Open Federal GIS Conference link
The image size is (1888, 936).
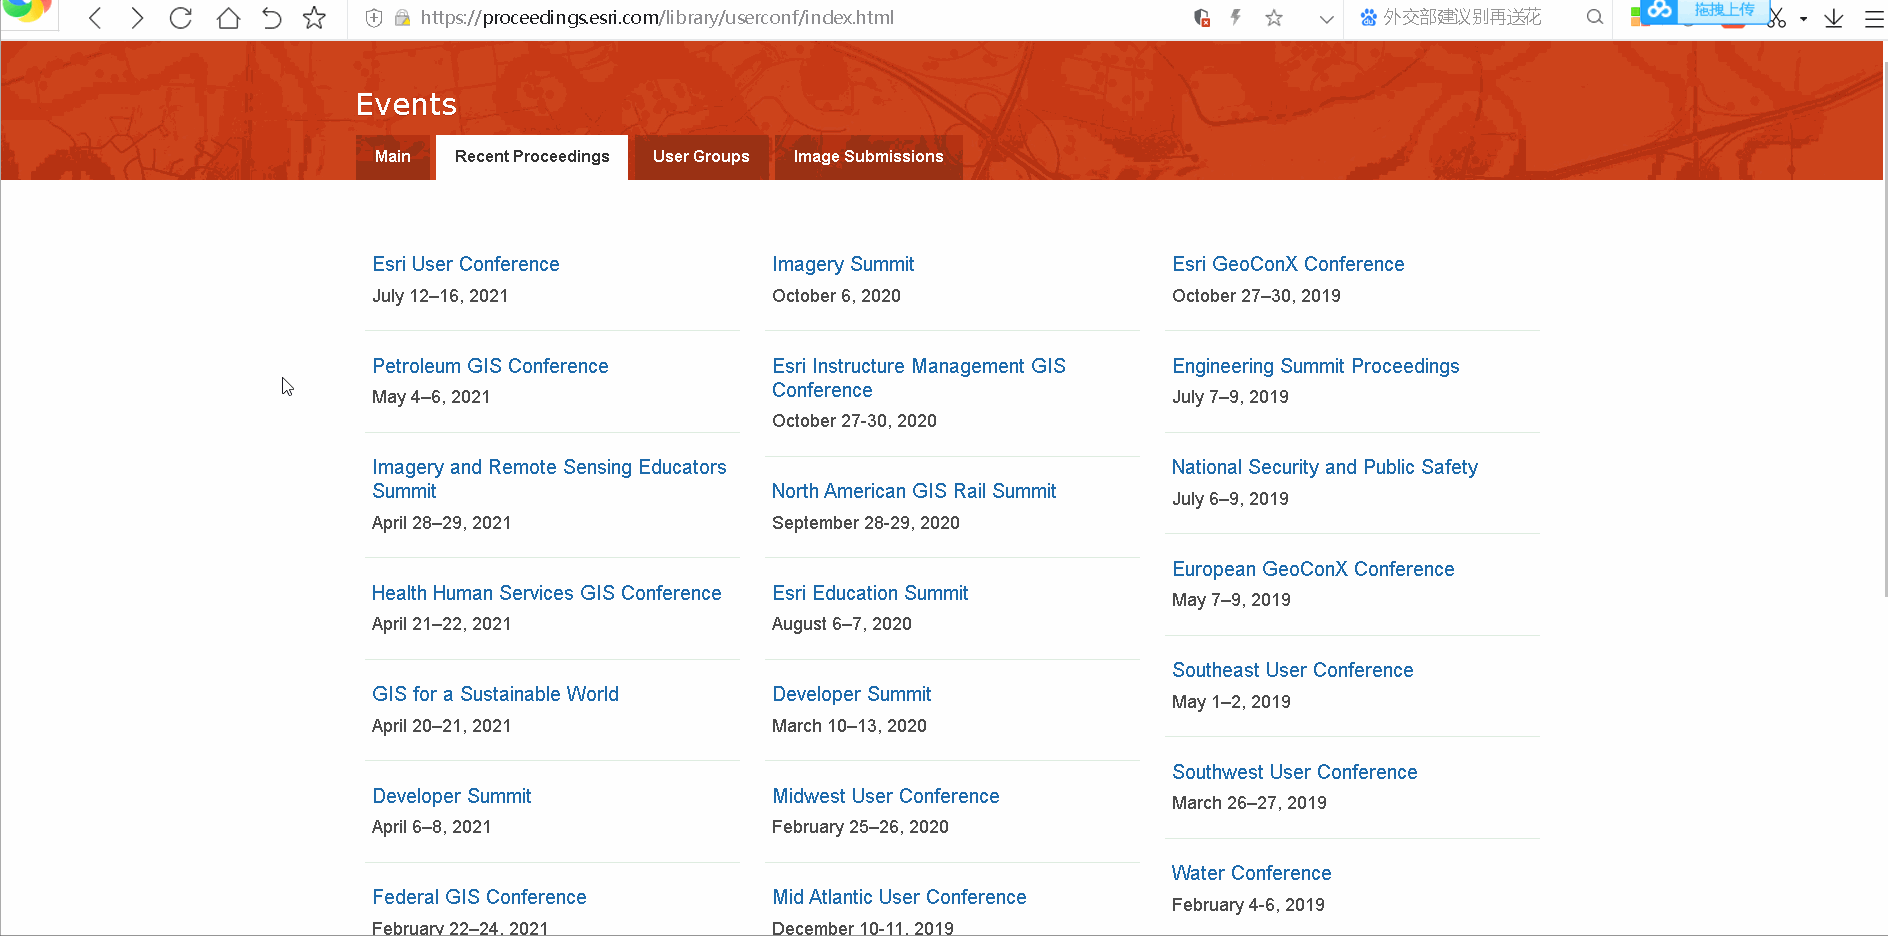coord(479,897)
